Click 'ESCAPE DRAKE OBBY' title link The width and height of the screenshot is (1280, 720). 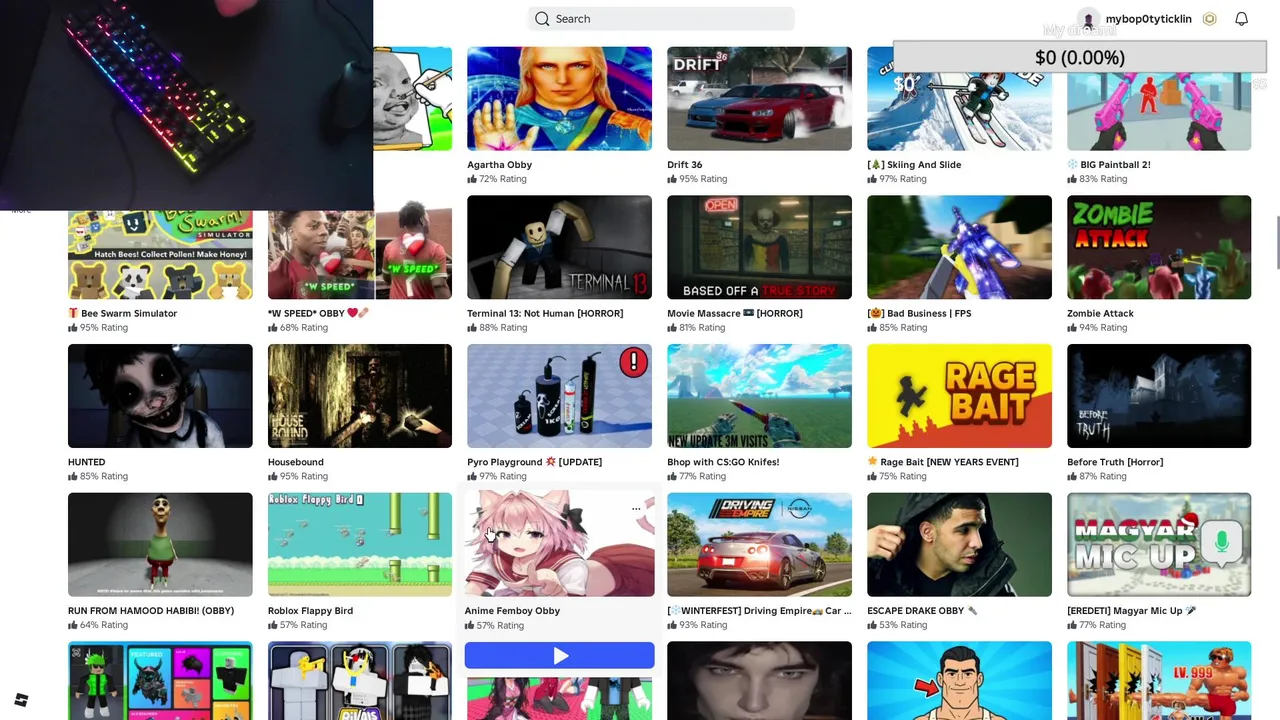click(x=922, y=611)
